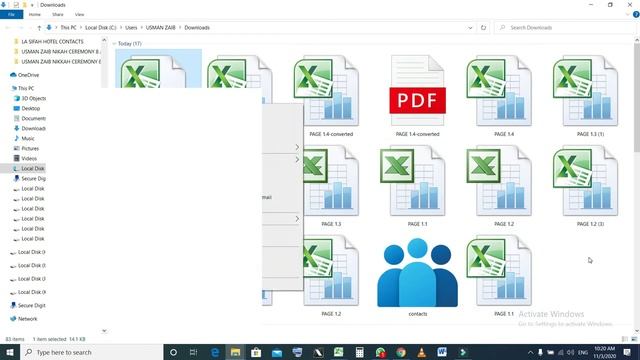Screen dimensions: 640x360
Task: Click Local Disk (C:) in the breadcrumb
Action: pyautogui.click(x=100, y=28)
